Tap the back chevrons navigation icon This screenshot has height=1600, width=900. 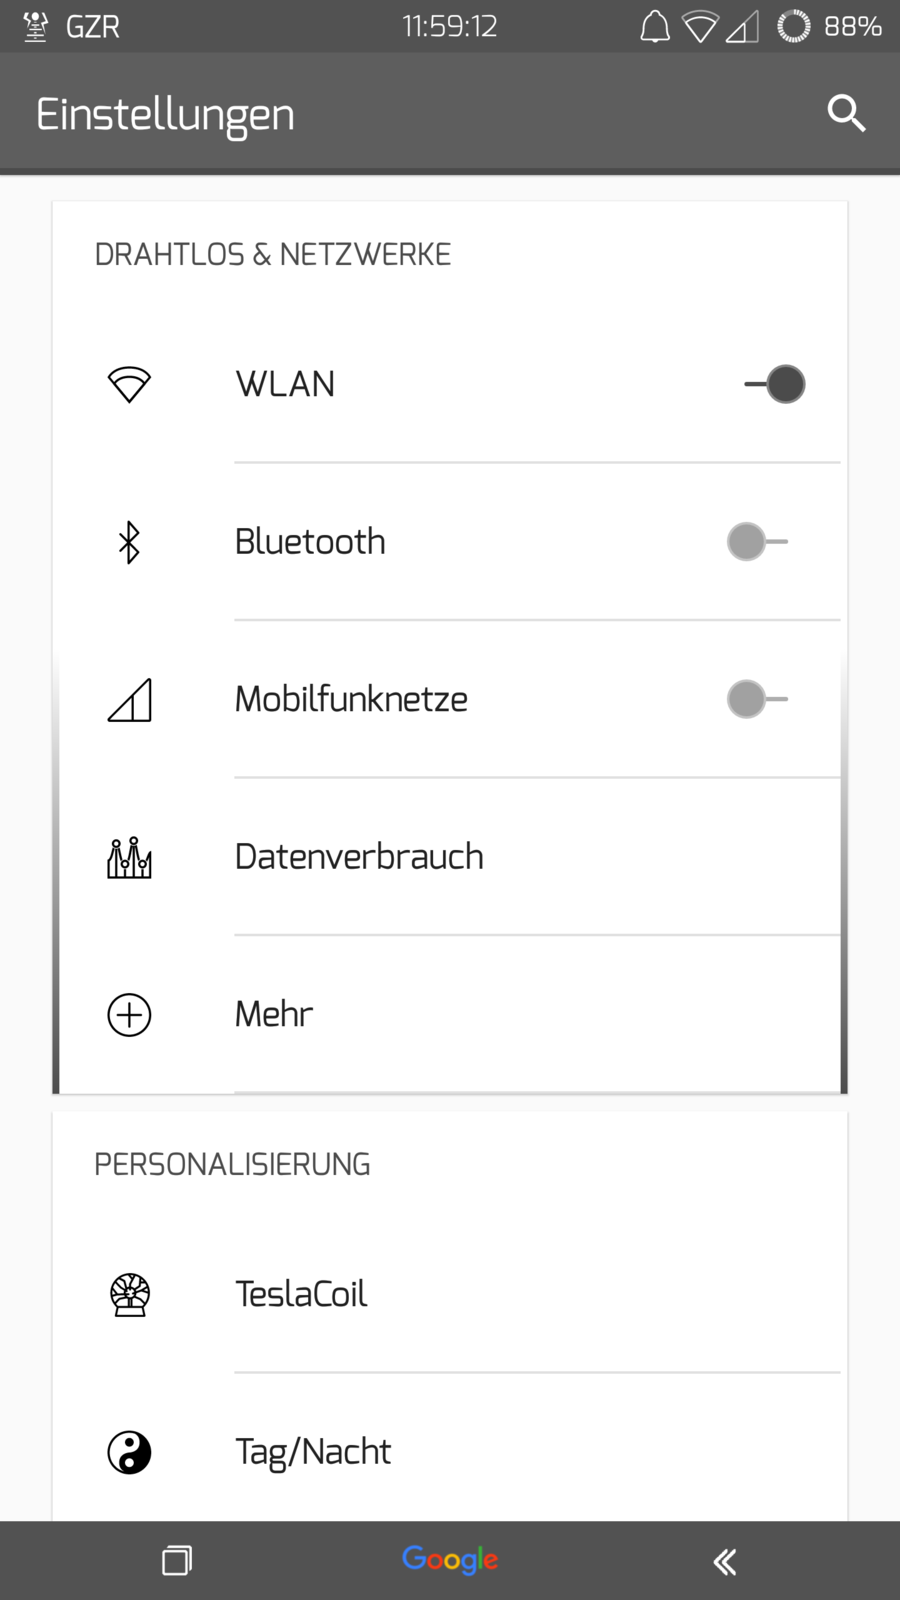tap(724, 1561)
